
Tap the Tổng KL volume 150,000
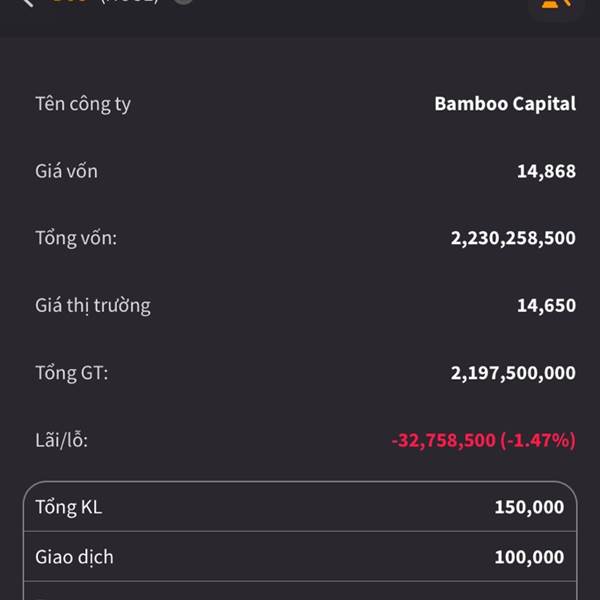point(529,507)
